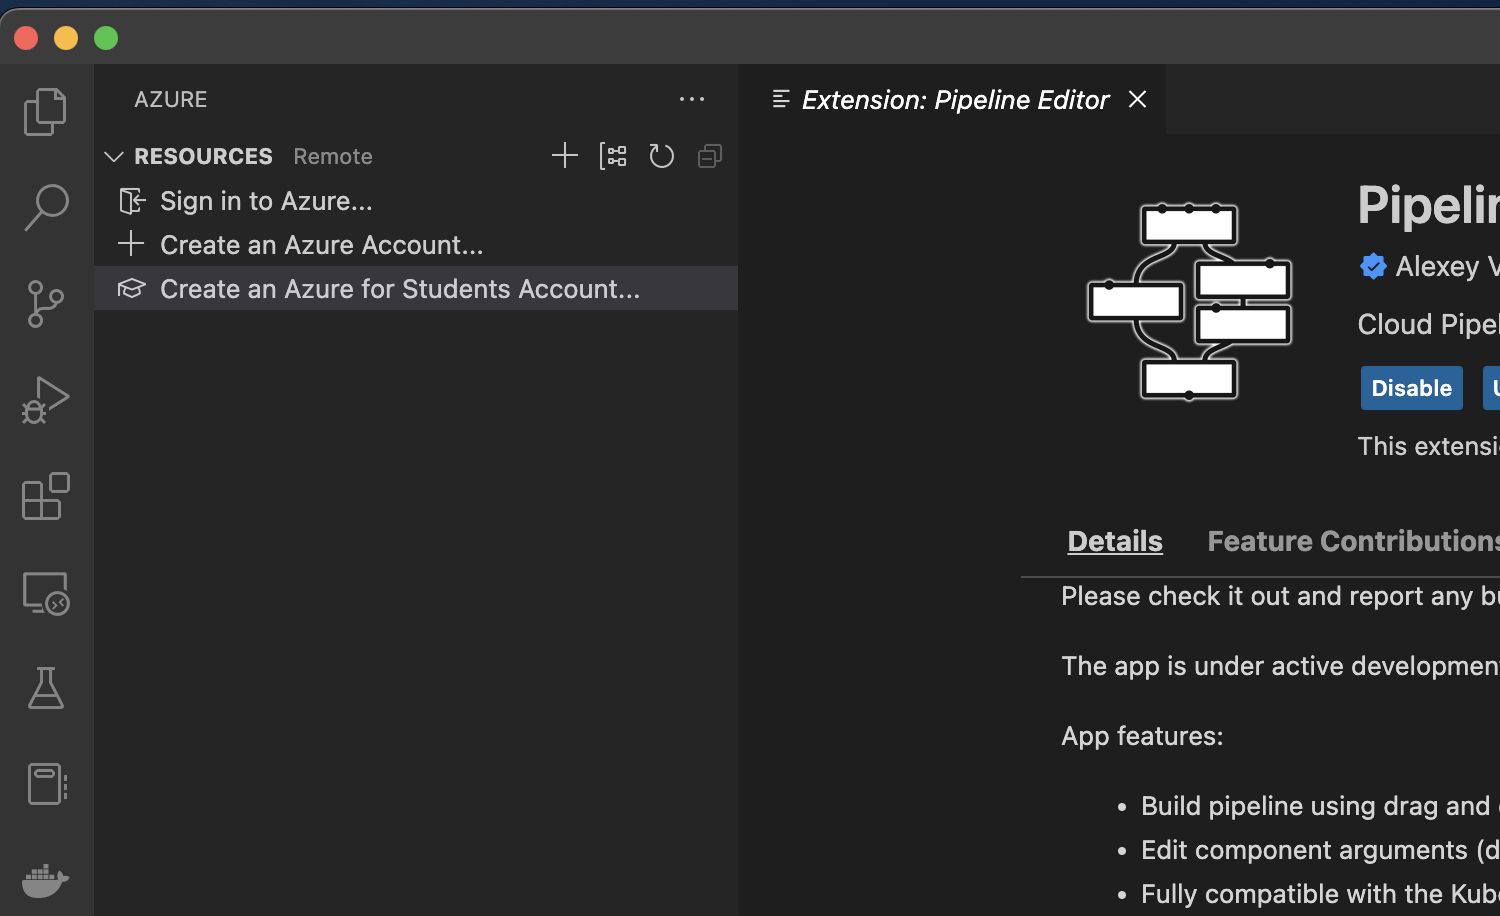Click the green fullscreen window button
This screenshot has height=916, width=1500.
pyautogui.click(x=106, y=38)
